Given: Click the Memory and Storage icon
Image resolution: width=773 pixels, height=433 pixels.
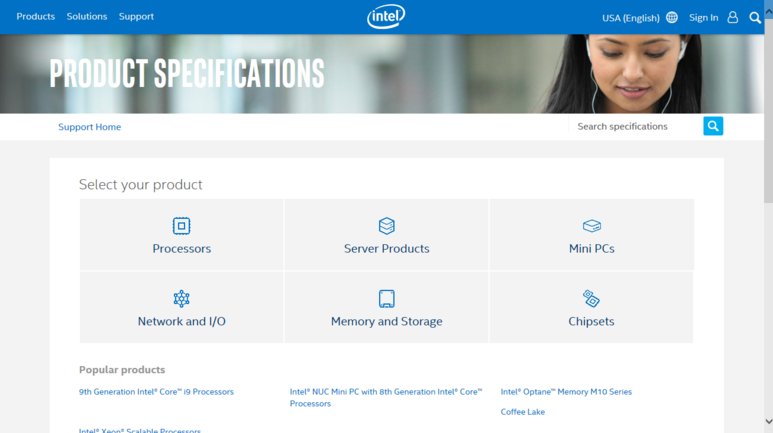Looking at the screenshot, I should click(386, 298).
